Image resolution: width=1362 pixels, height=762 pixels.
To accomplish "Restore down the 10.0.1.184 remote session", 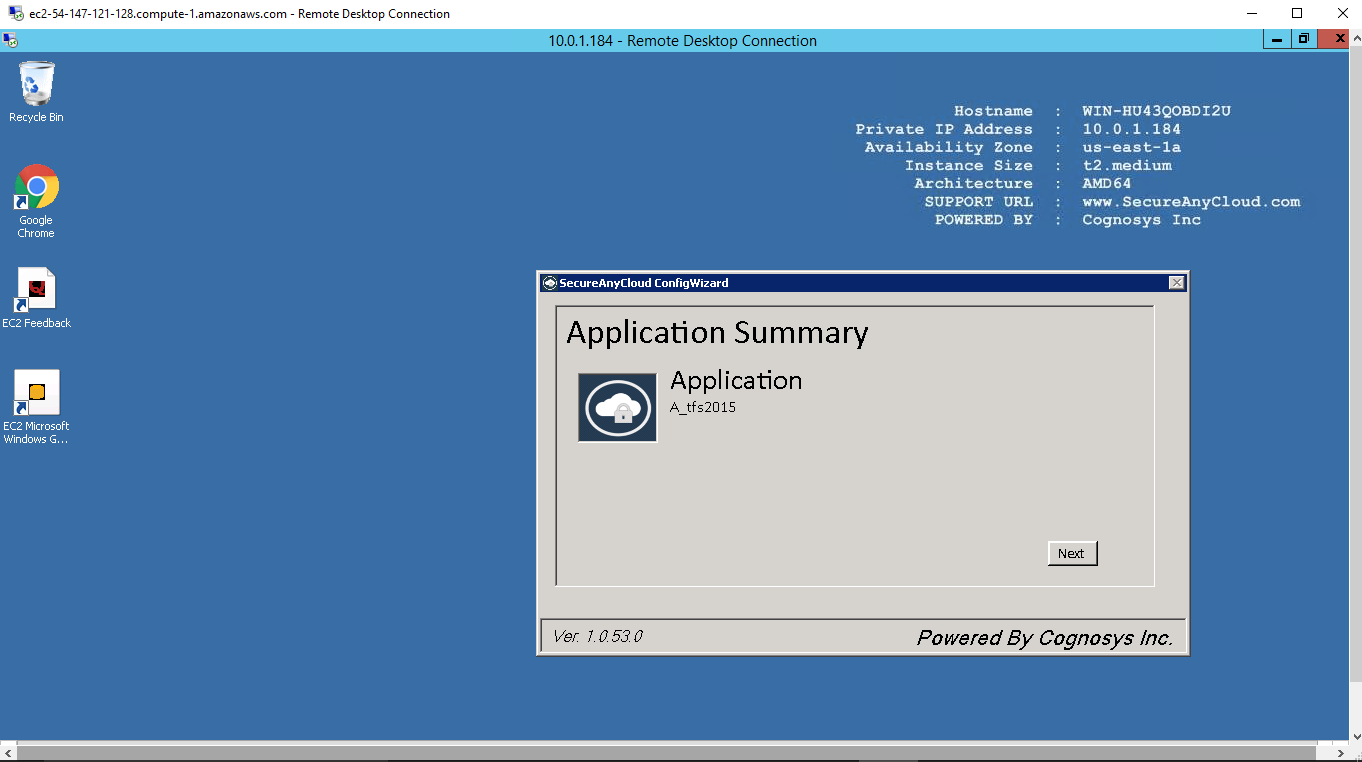I will pos(1304,40).
